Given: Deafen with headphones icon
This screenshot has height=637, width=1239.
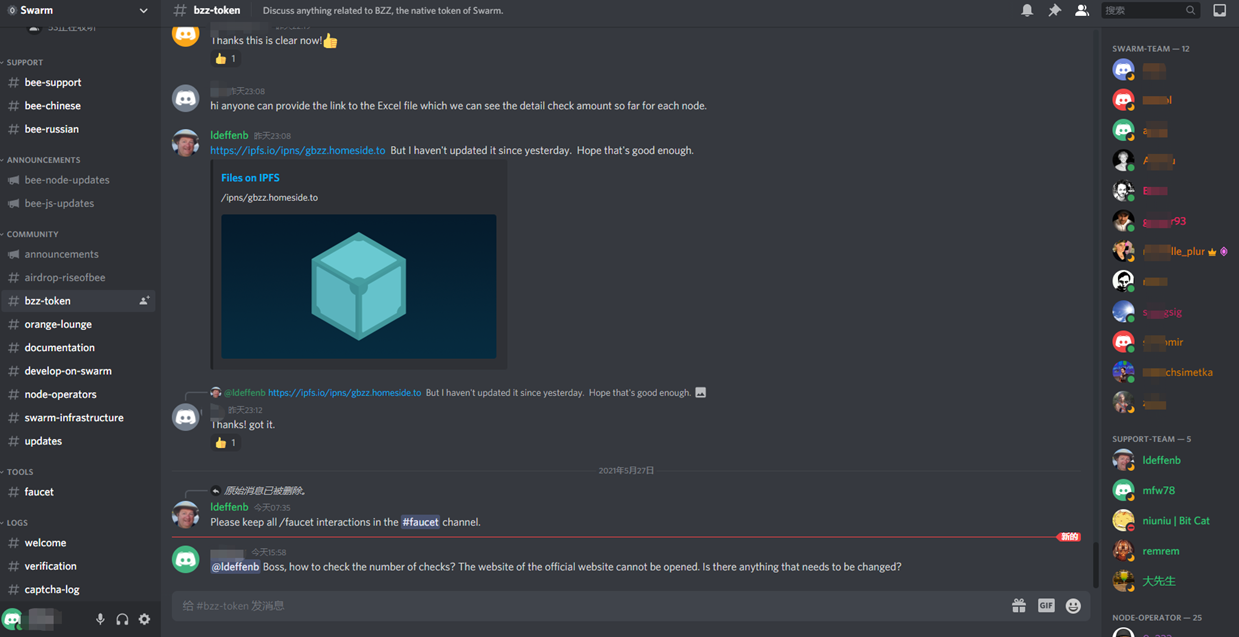Looking at the screenshot, I should [122, 619].
